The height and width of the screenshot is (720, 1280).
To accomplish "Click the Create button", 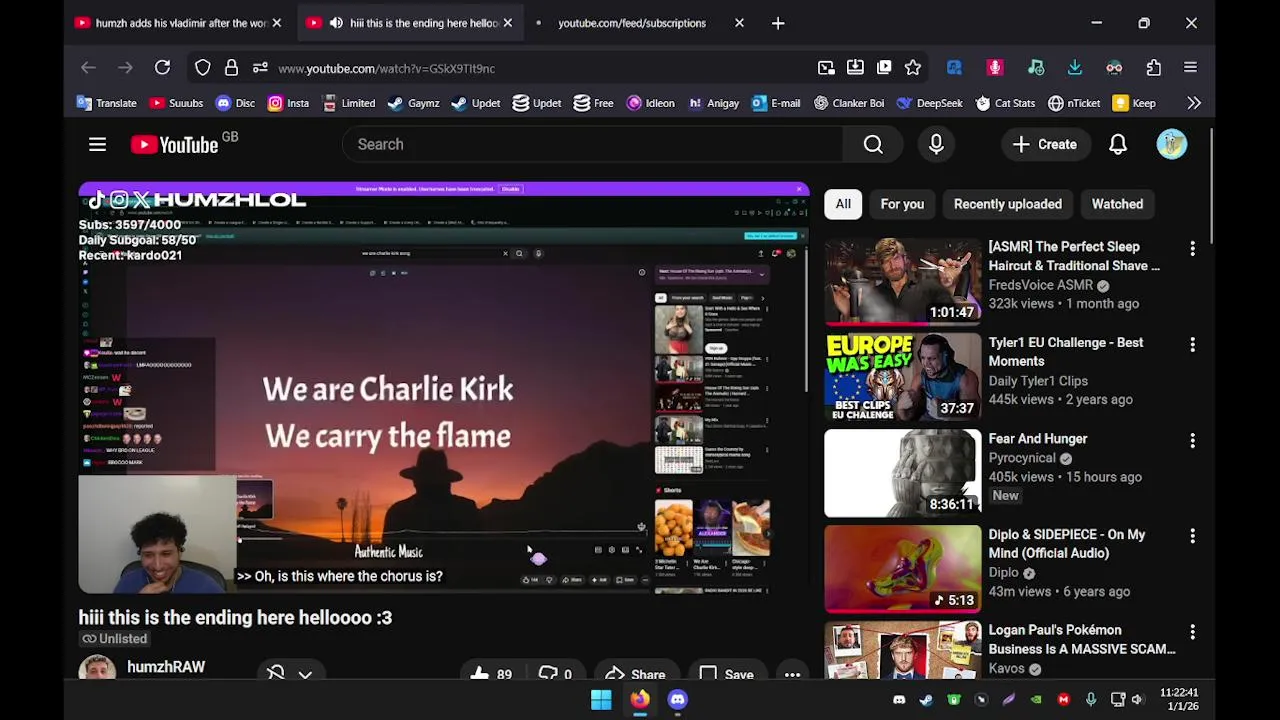I will pyautogui.click(x=1045, y=144).
